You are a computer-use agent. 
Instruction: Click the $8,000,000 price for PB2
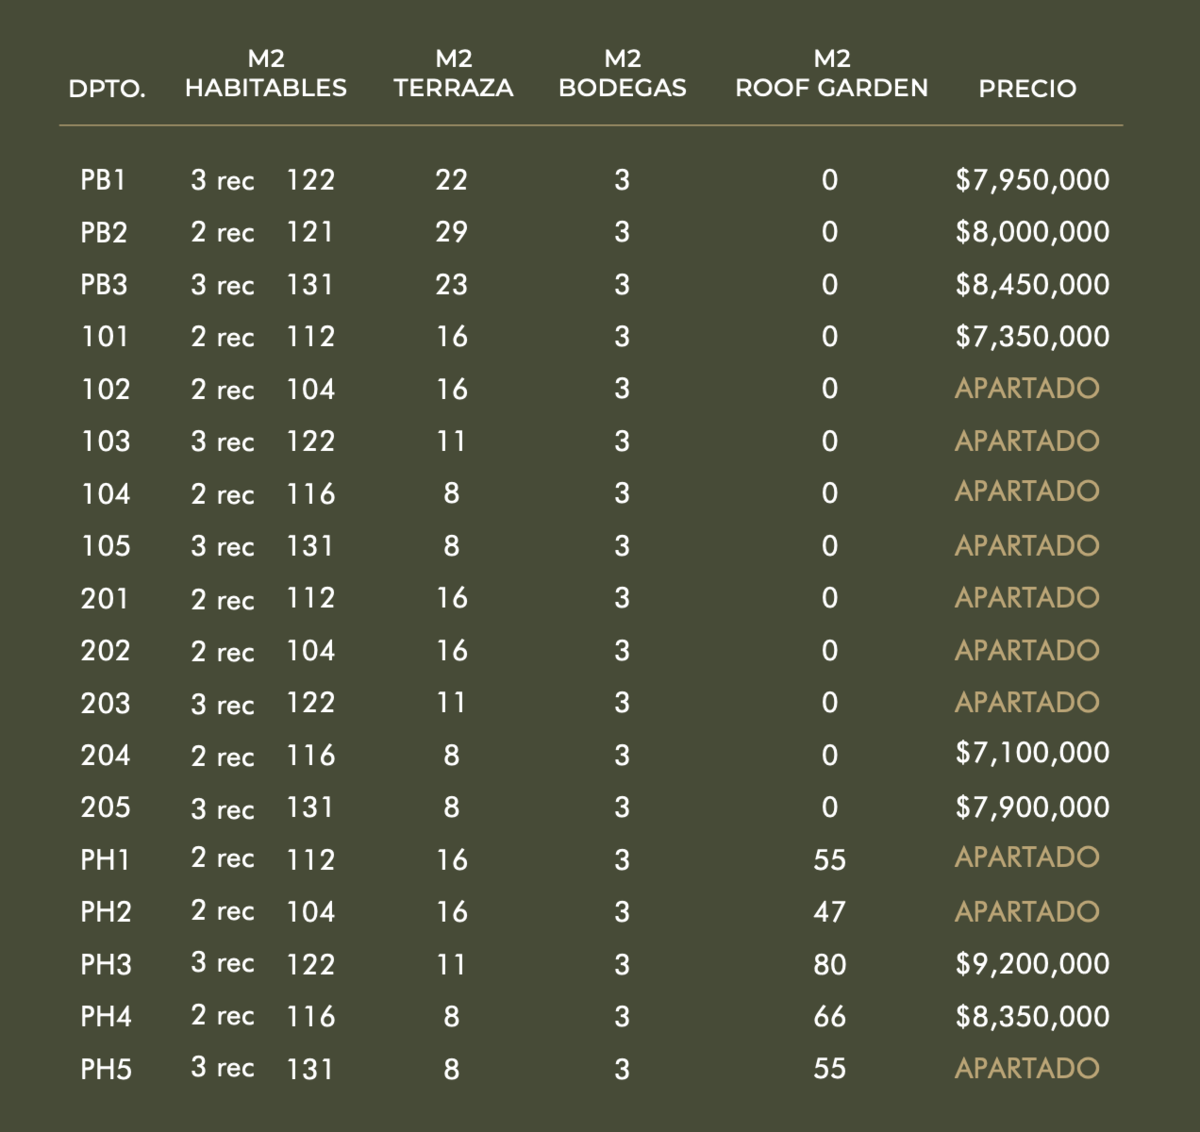tap(1032, 232)
